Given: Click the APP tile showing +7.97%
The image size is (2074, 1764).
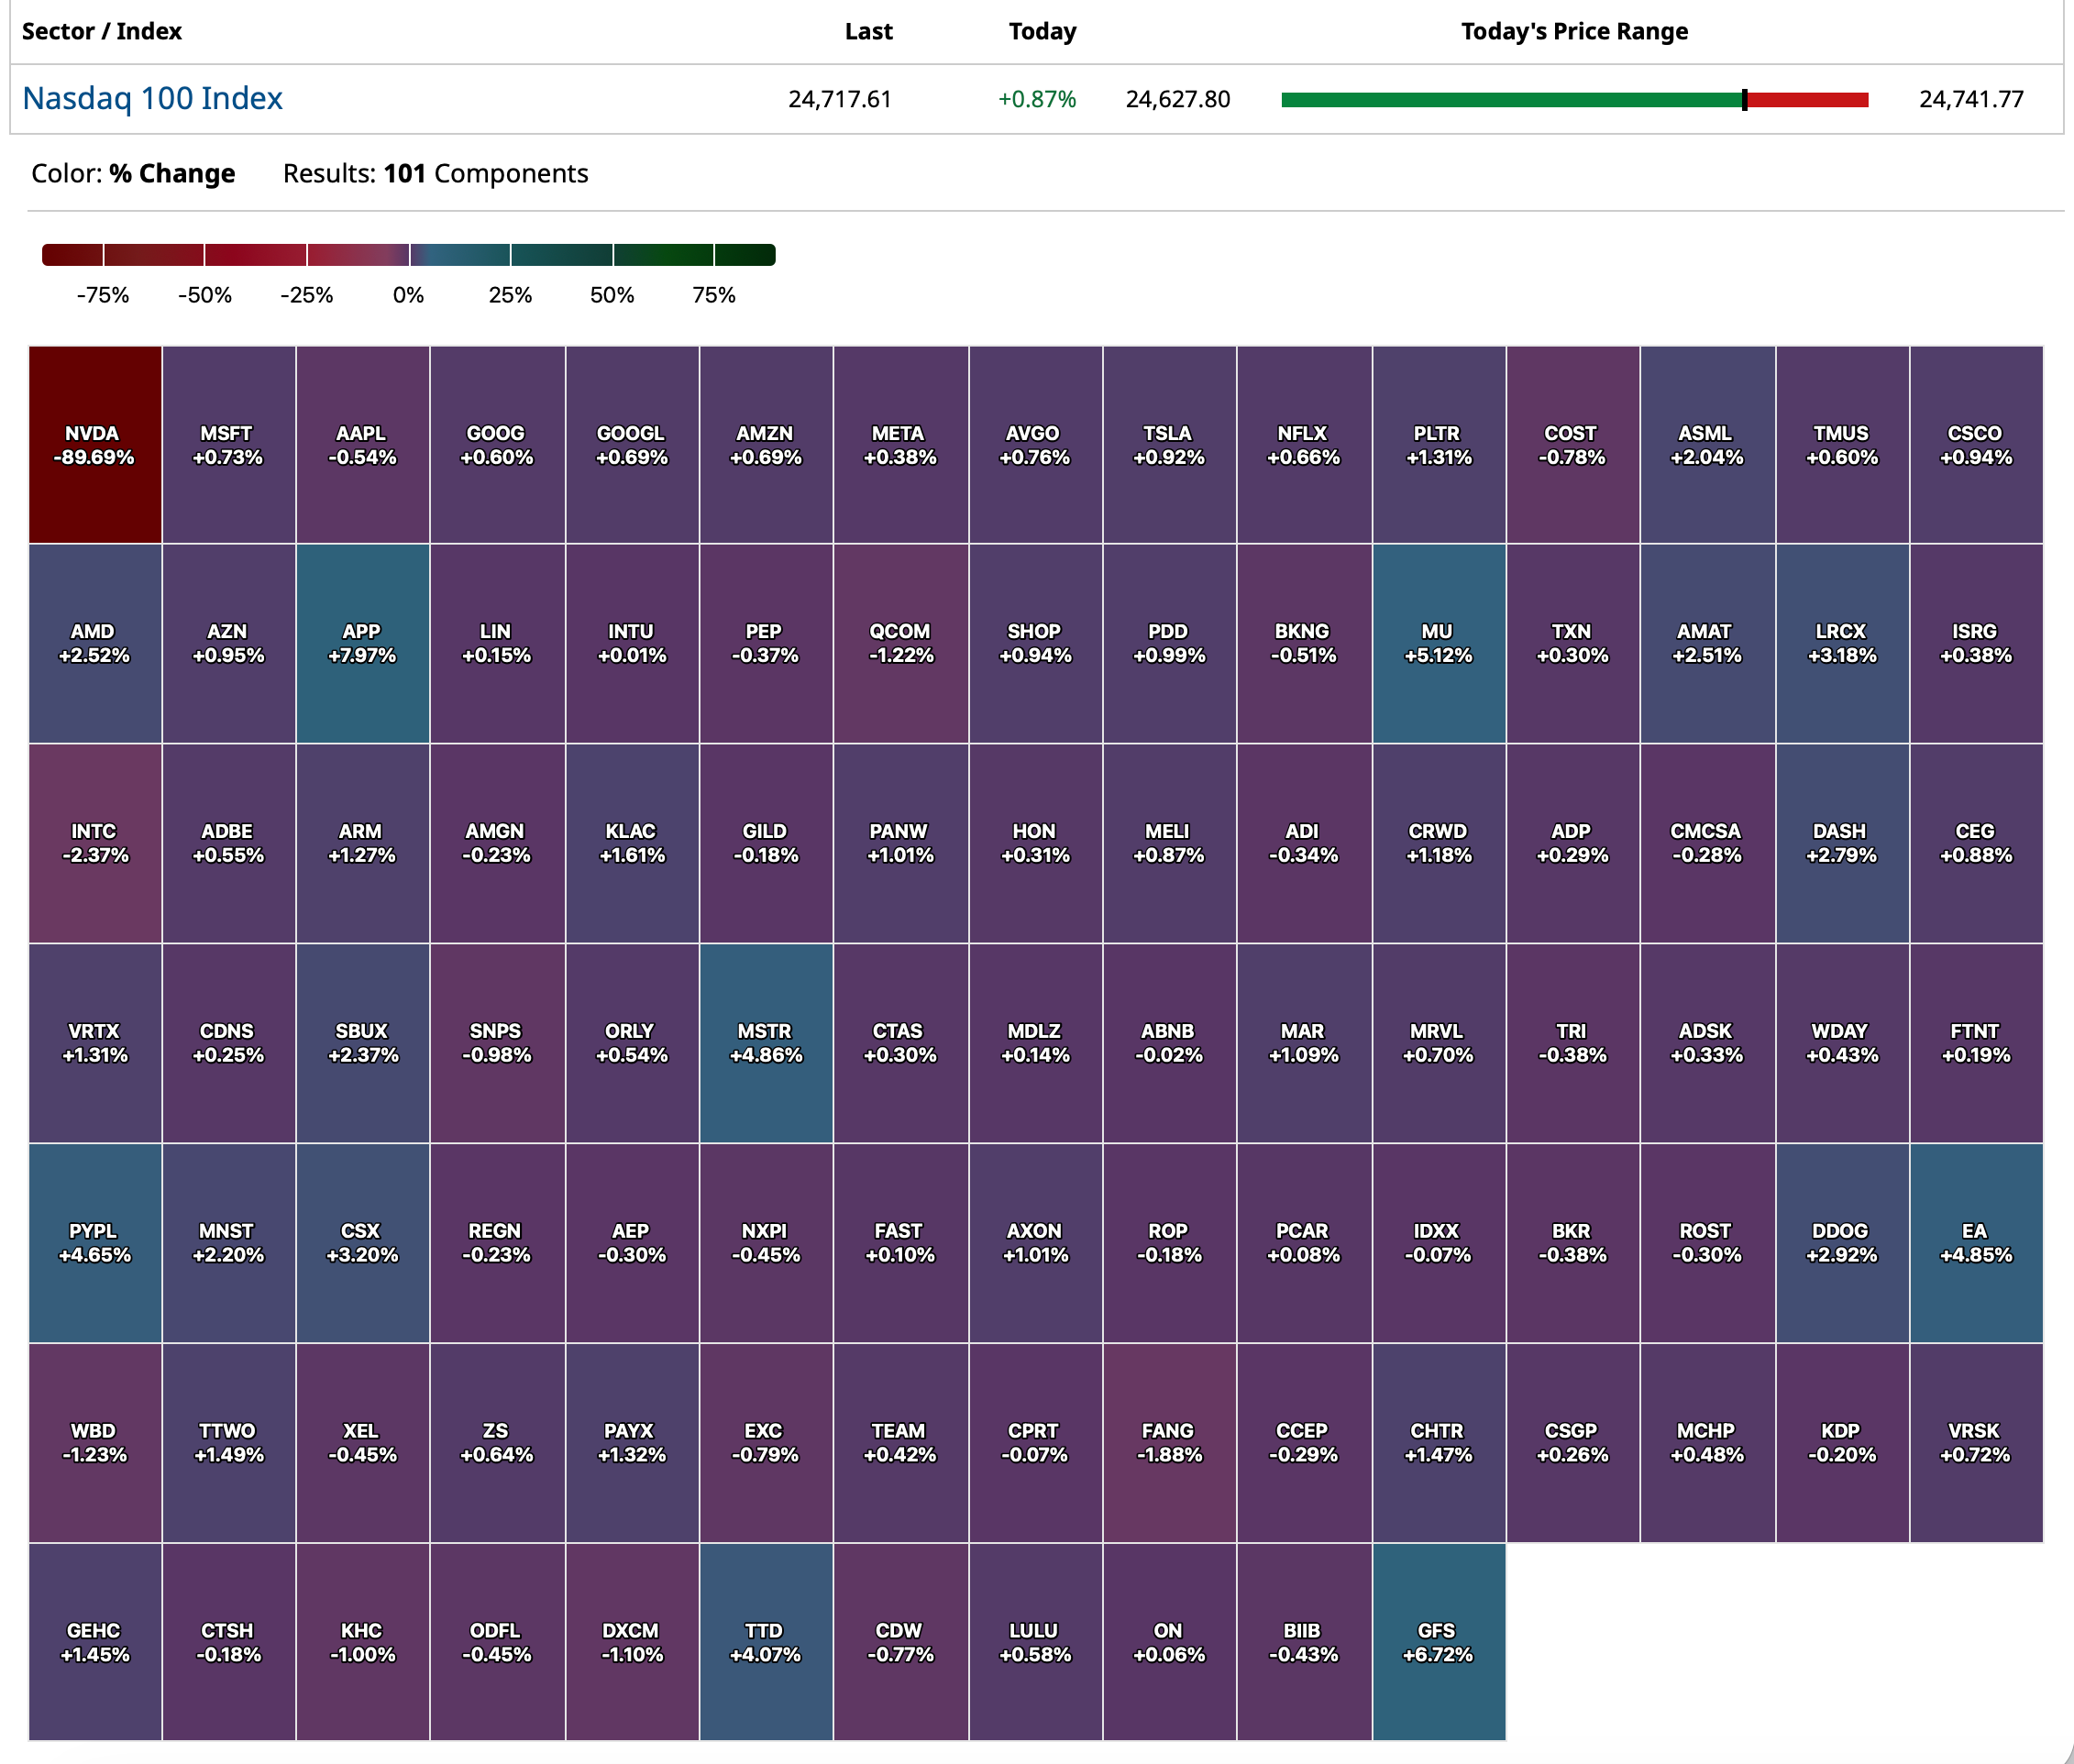Looking at the screenshot, I should [363, 643].
